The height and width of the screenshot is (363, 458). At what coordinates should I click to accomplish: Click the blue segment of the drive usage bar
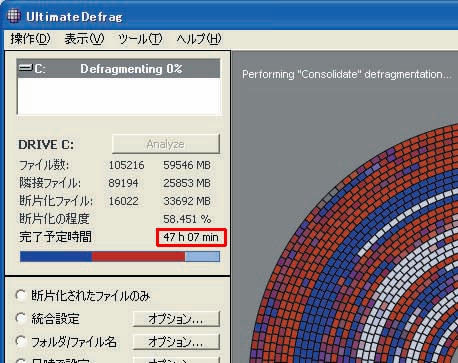[x=56, y=256]
